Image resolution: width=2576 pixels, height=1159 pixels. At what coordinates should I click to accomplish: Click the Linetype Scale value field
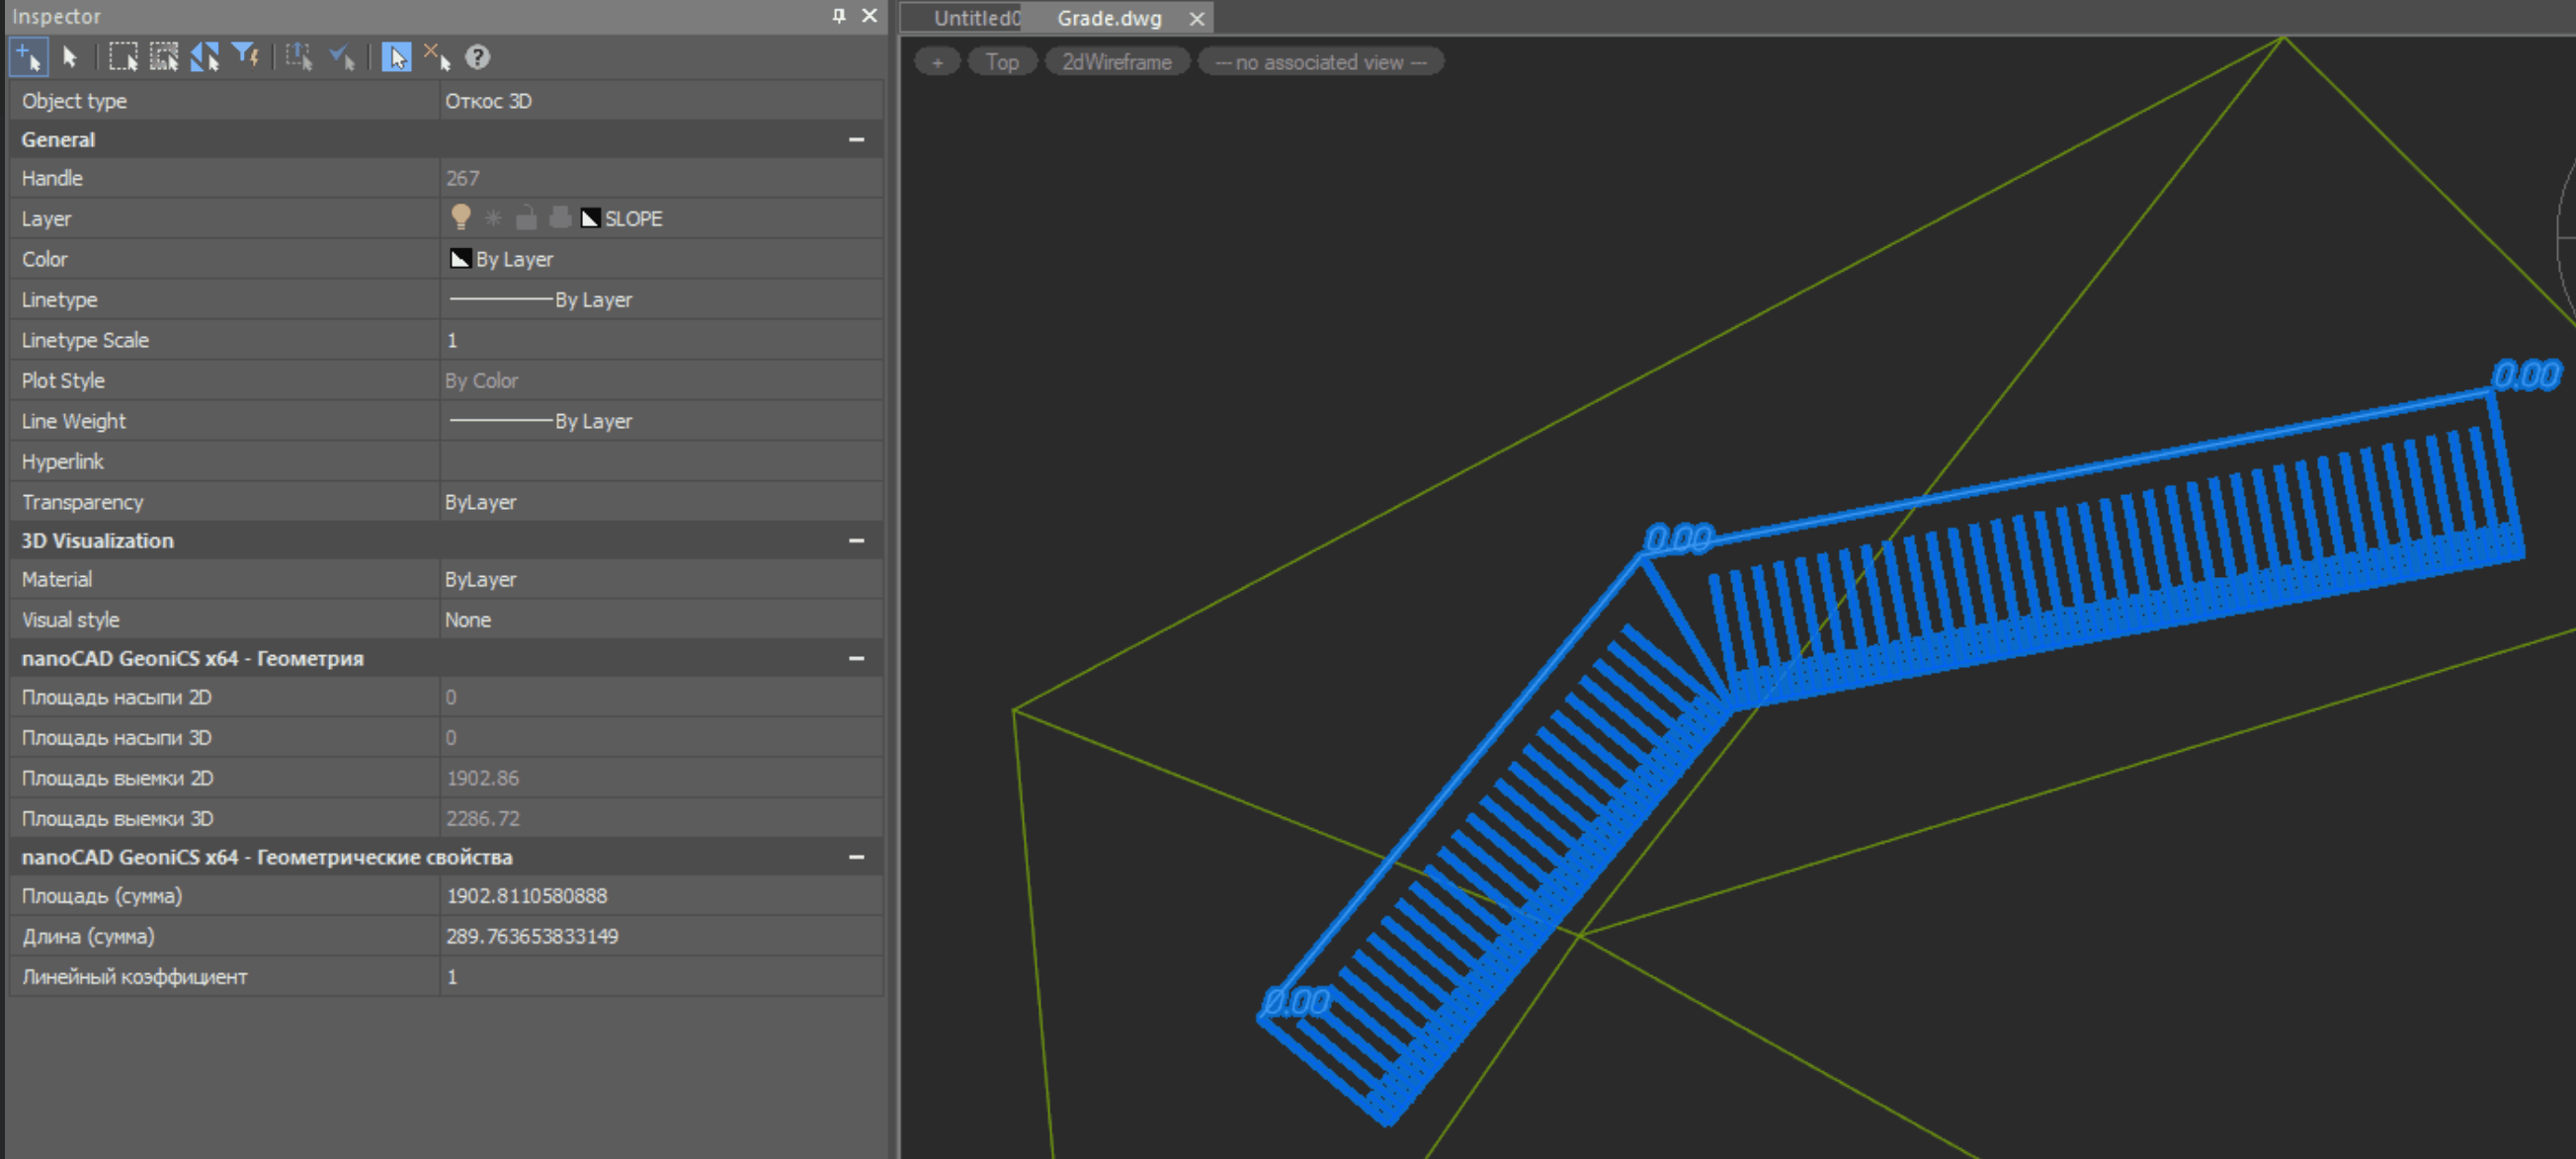[660, 340]
